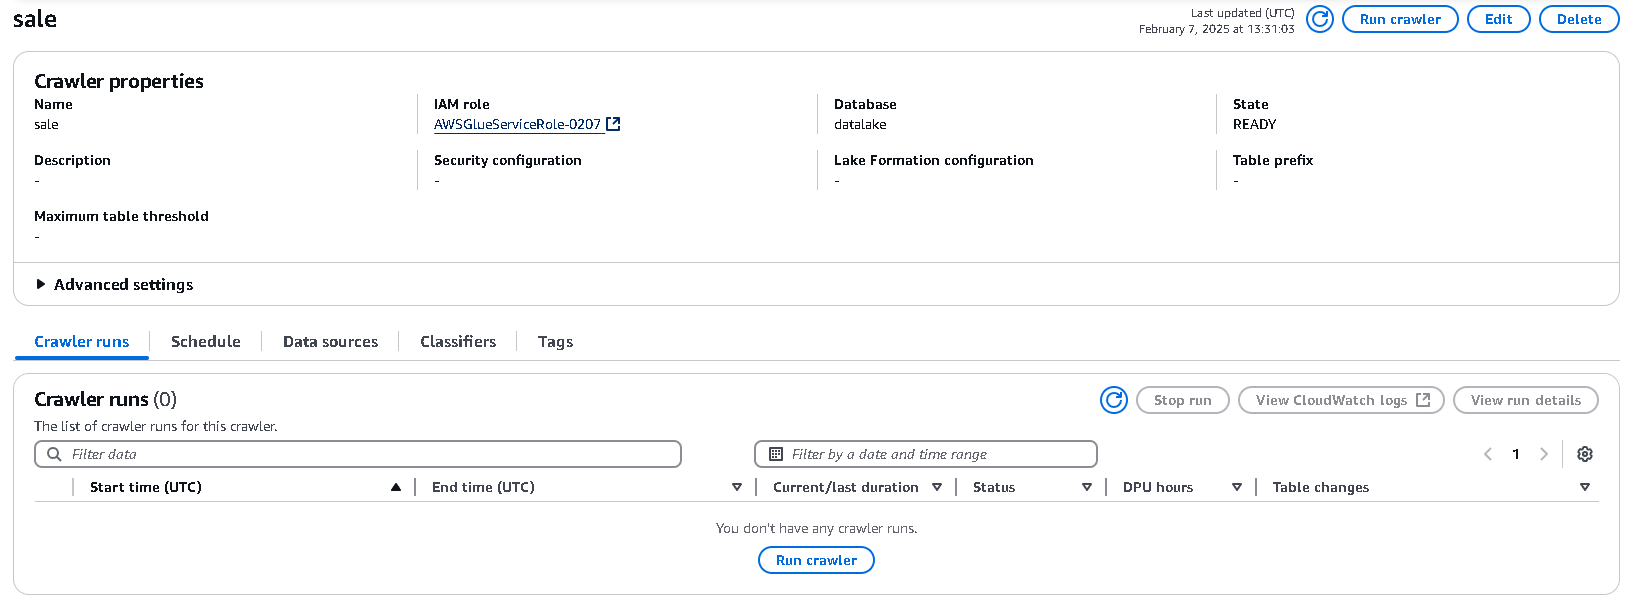Switch to the Schedule tab
This screenshot has width=1627, height=615.
pyautogui.click(x=206, y=342)
